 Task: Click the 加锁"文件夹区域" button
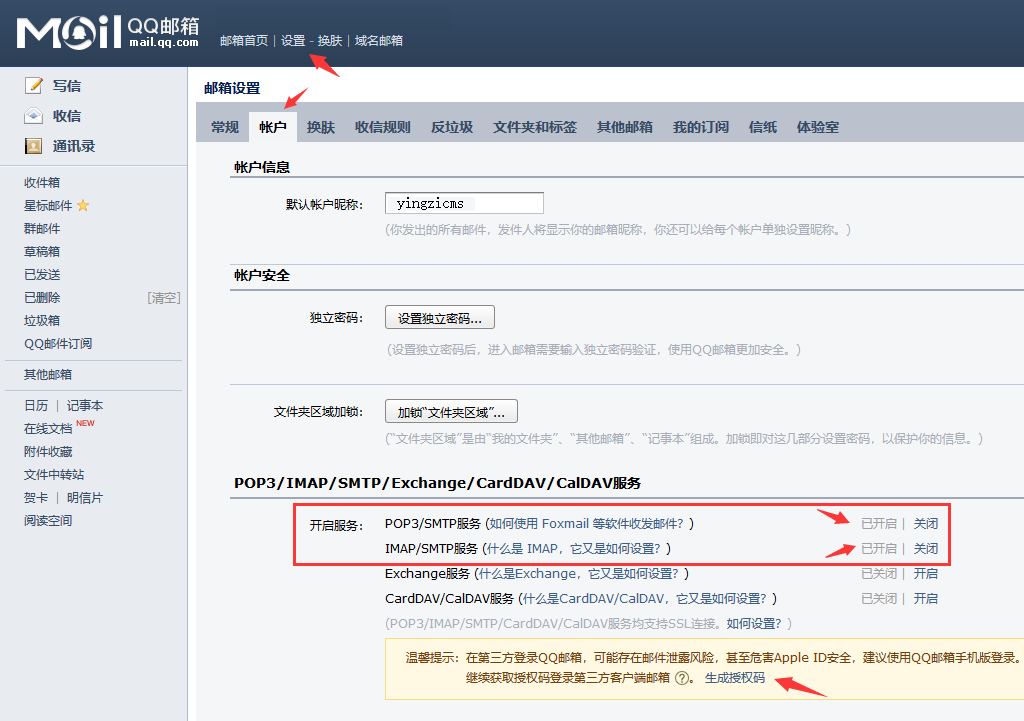tap(451, 412)
